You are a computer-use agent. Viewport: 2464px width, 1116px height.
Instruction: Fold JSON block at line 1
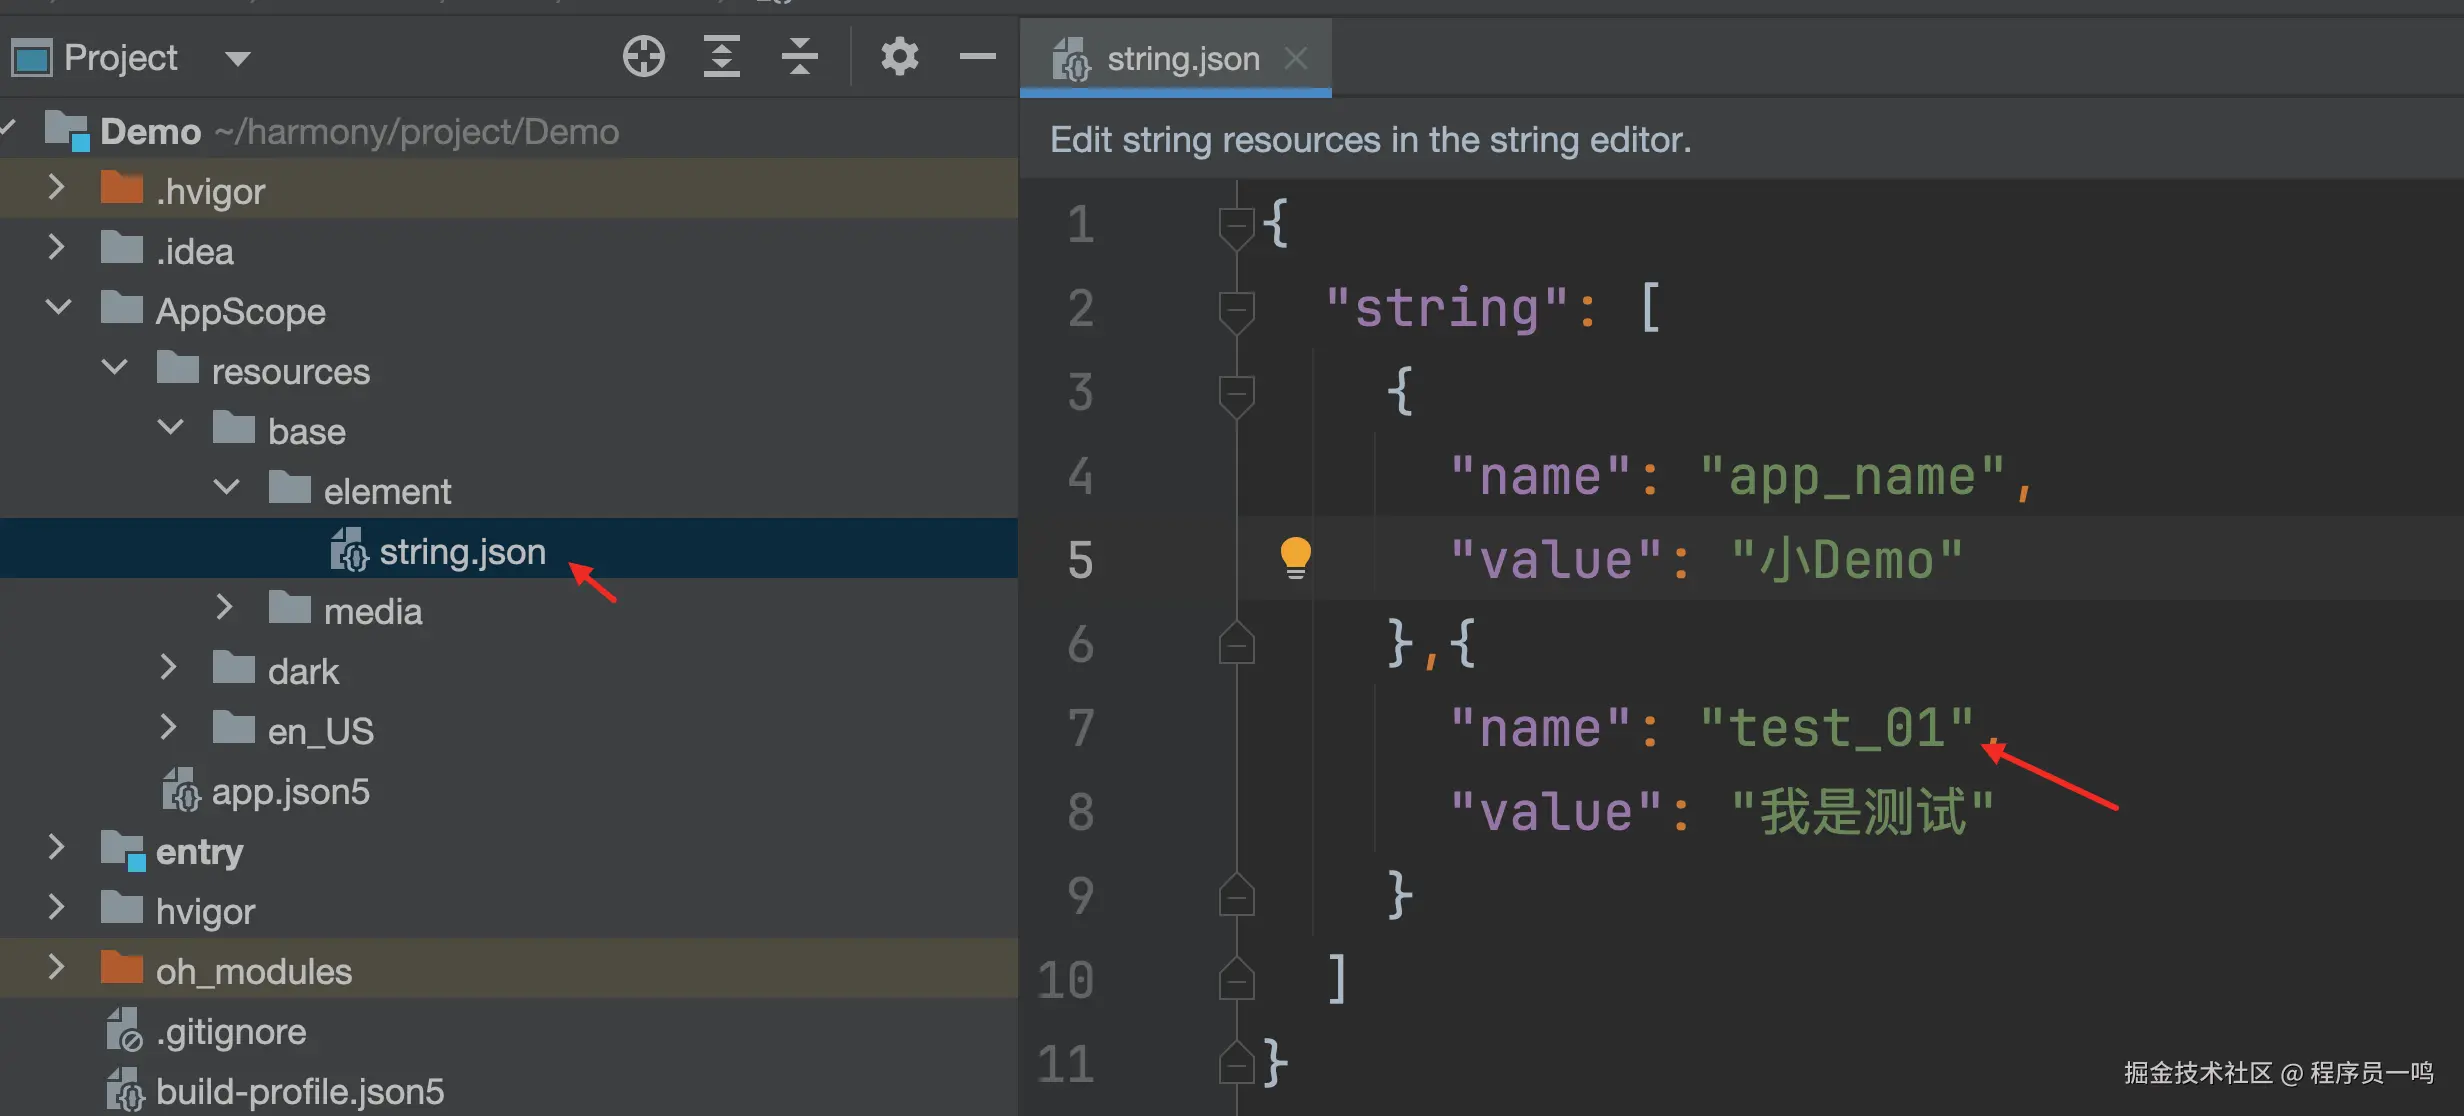point(1237,224)
